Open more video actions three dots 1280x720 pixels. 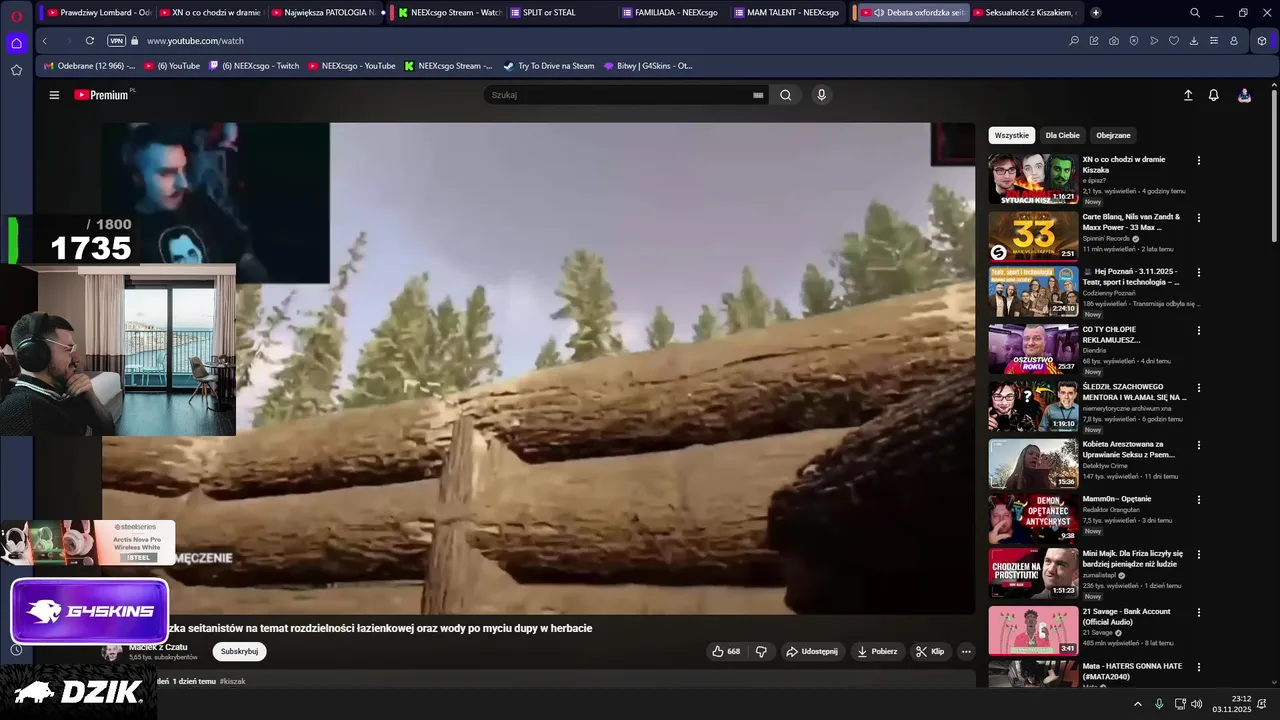(966, 652)
